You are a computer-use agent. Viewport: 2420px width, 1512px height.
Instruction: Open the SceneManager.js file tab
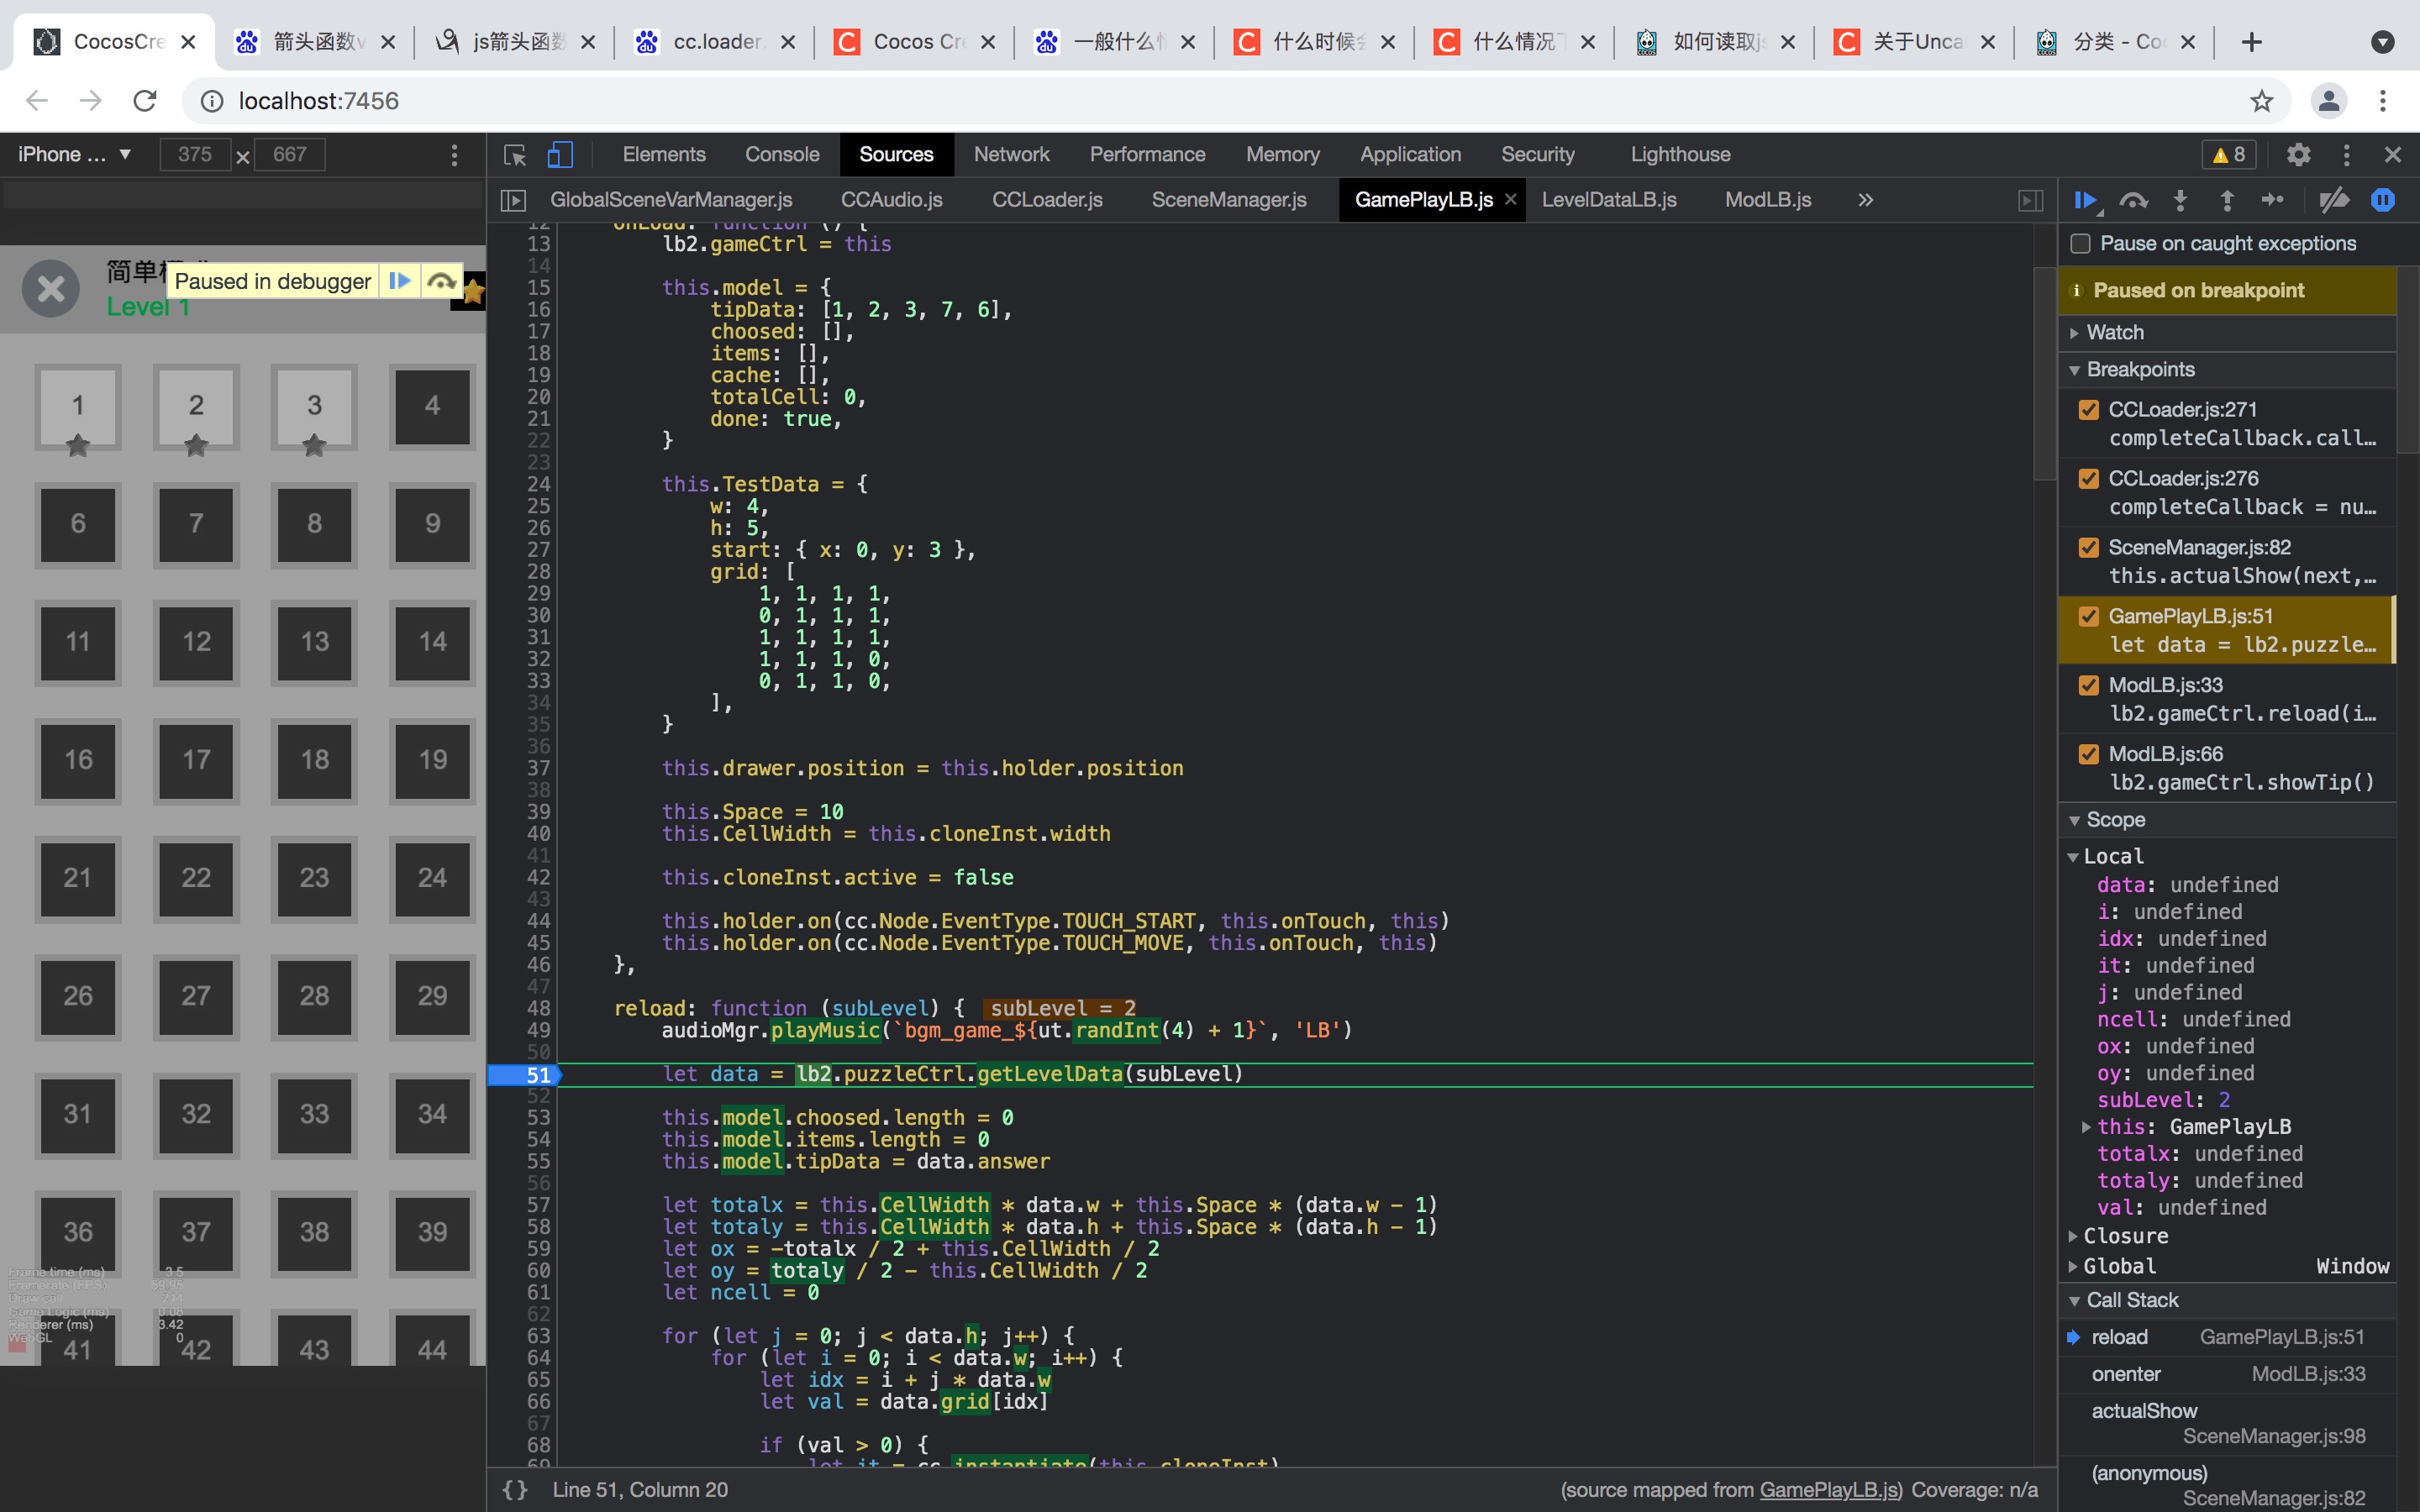tap(1228, 200)
